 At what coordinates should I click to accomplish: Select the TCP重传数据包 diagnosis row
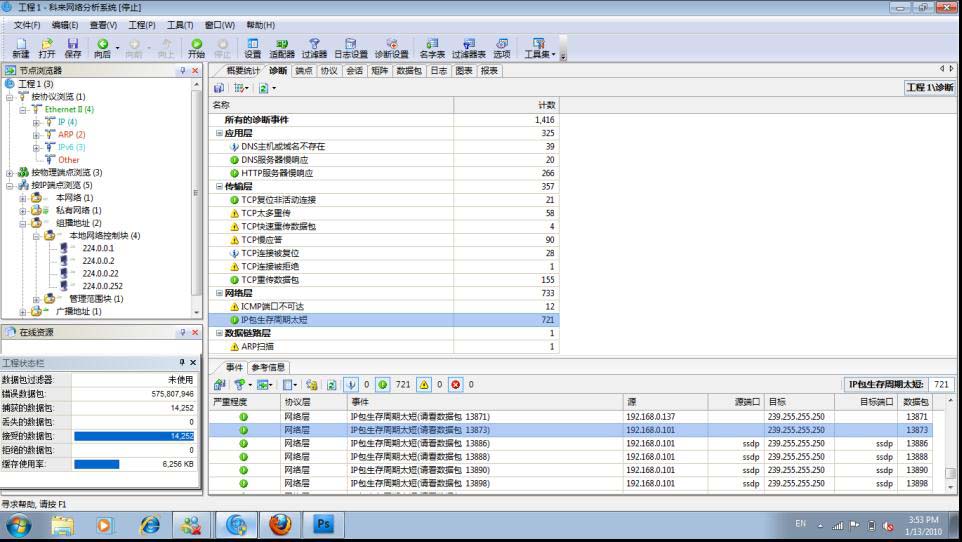pos(383,280)
